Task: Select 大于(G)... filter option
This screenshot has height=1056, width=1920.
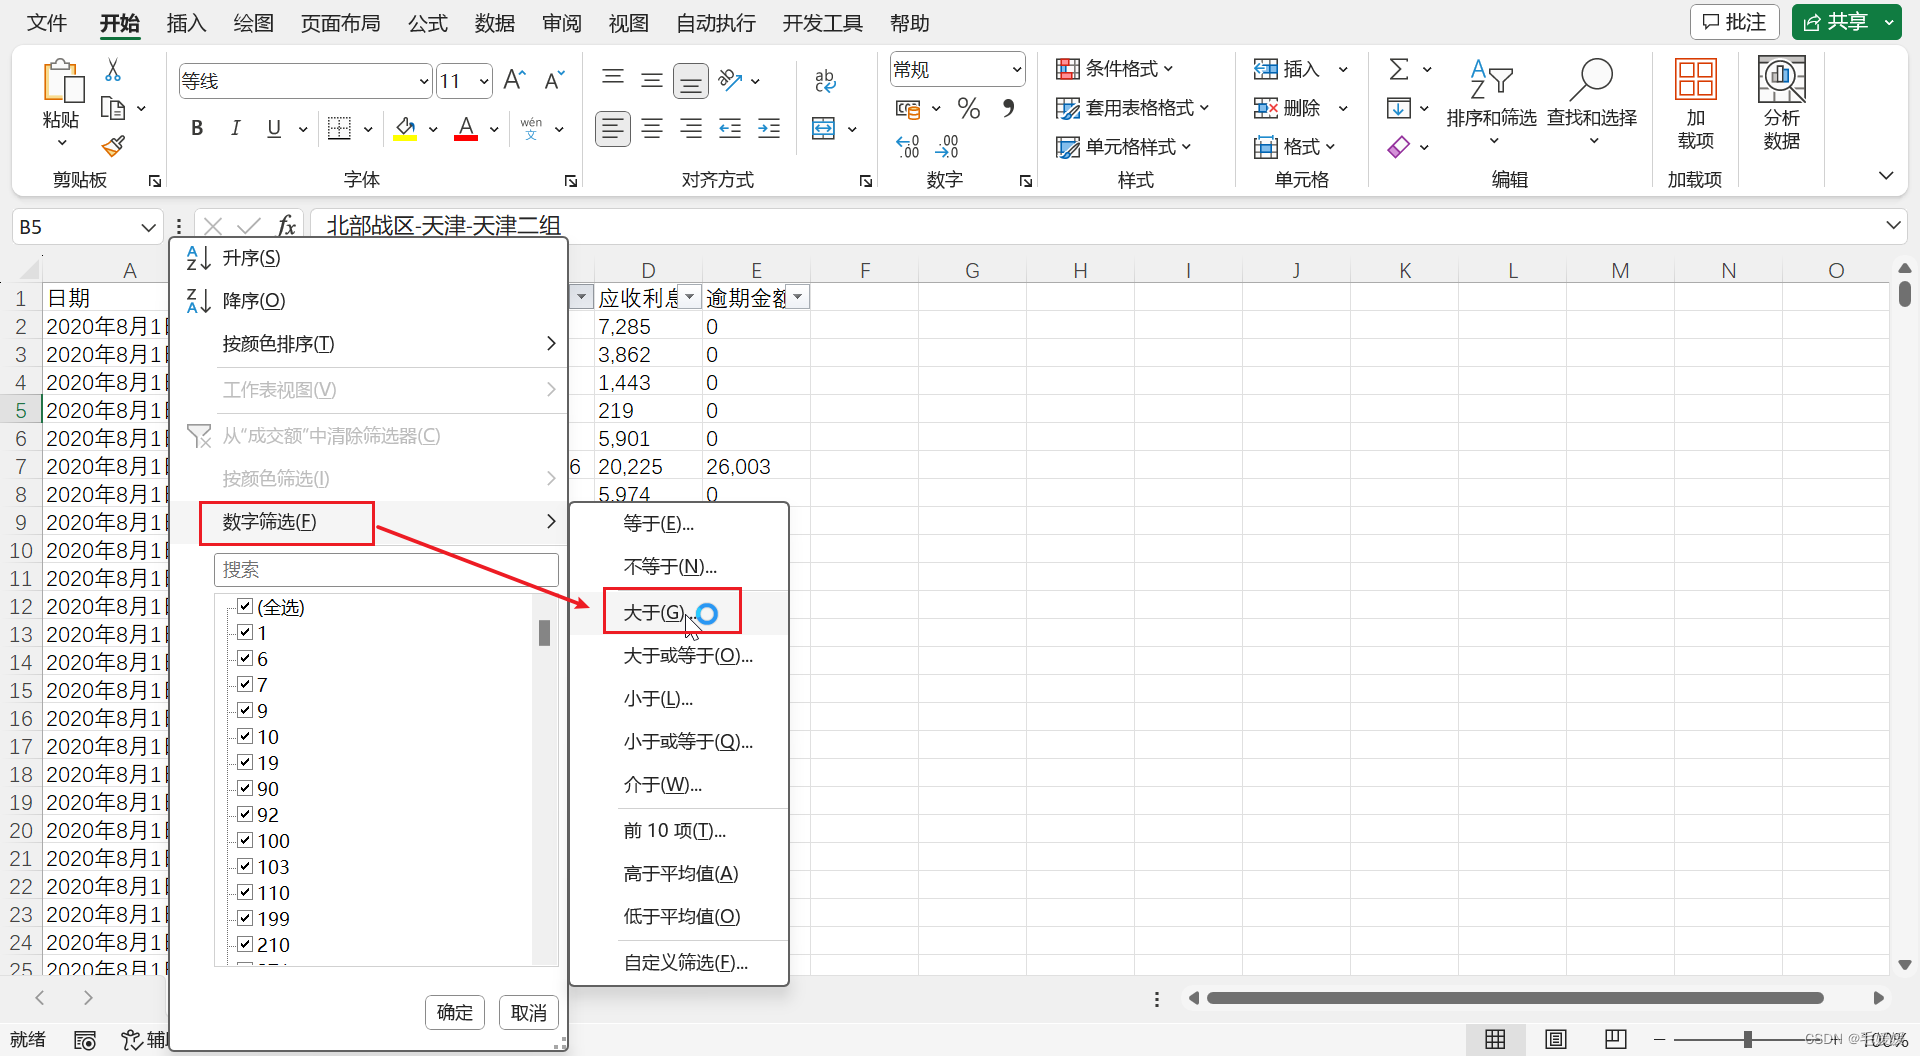Action: 679,612
